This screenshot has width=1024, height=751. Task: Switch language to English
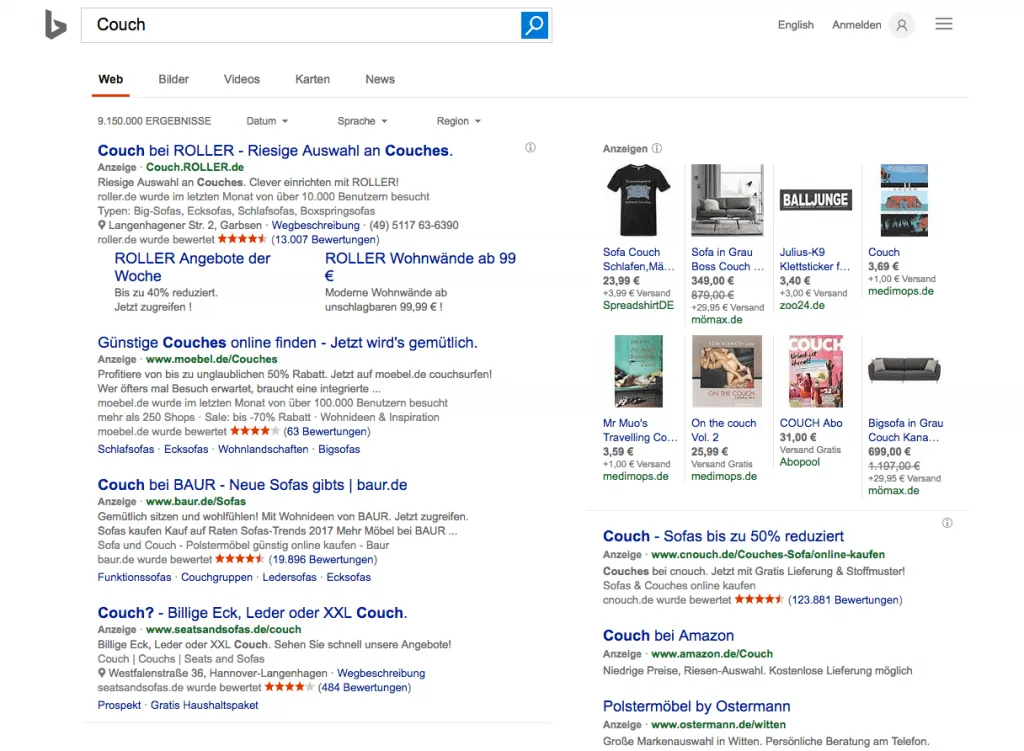coord(795,25)
